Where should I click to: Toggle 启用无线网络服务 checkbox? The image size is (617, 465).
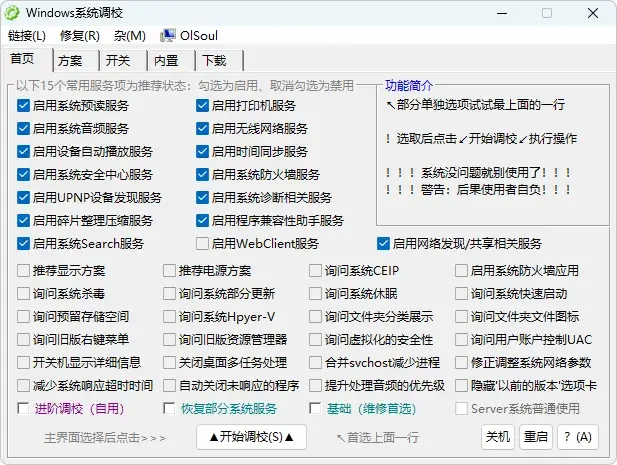click(x=202, y=129)
